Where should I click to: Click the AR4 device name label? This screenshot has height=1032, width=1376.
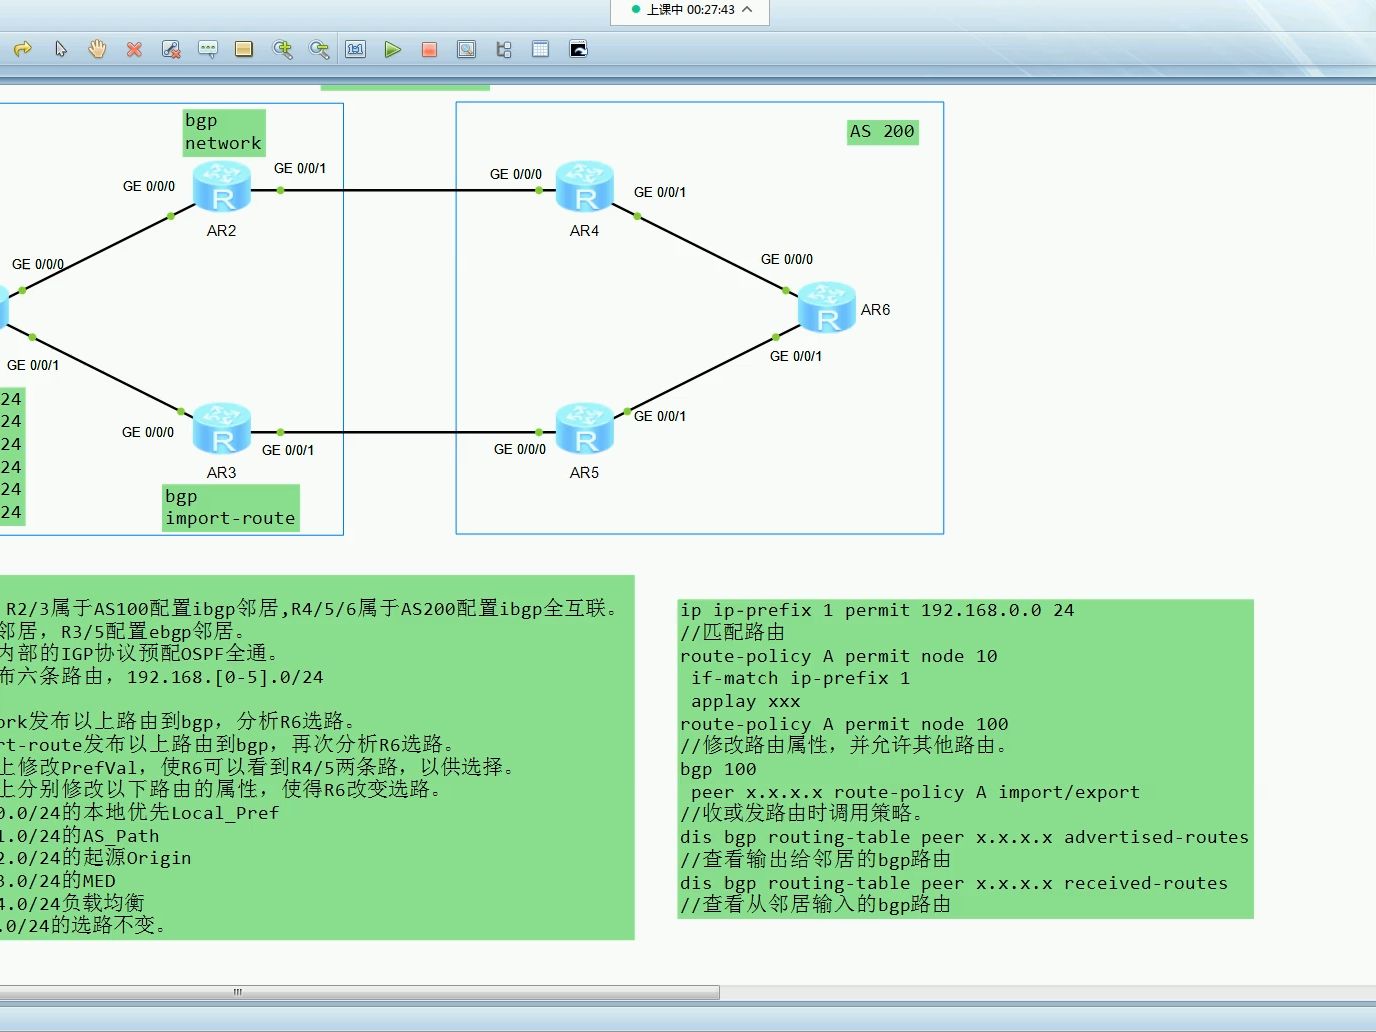click(x=585, y=231)
